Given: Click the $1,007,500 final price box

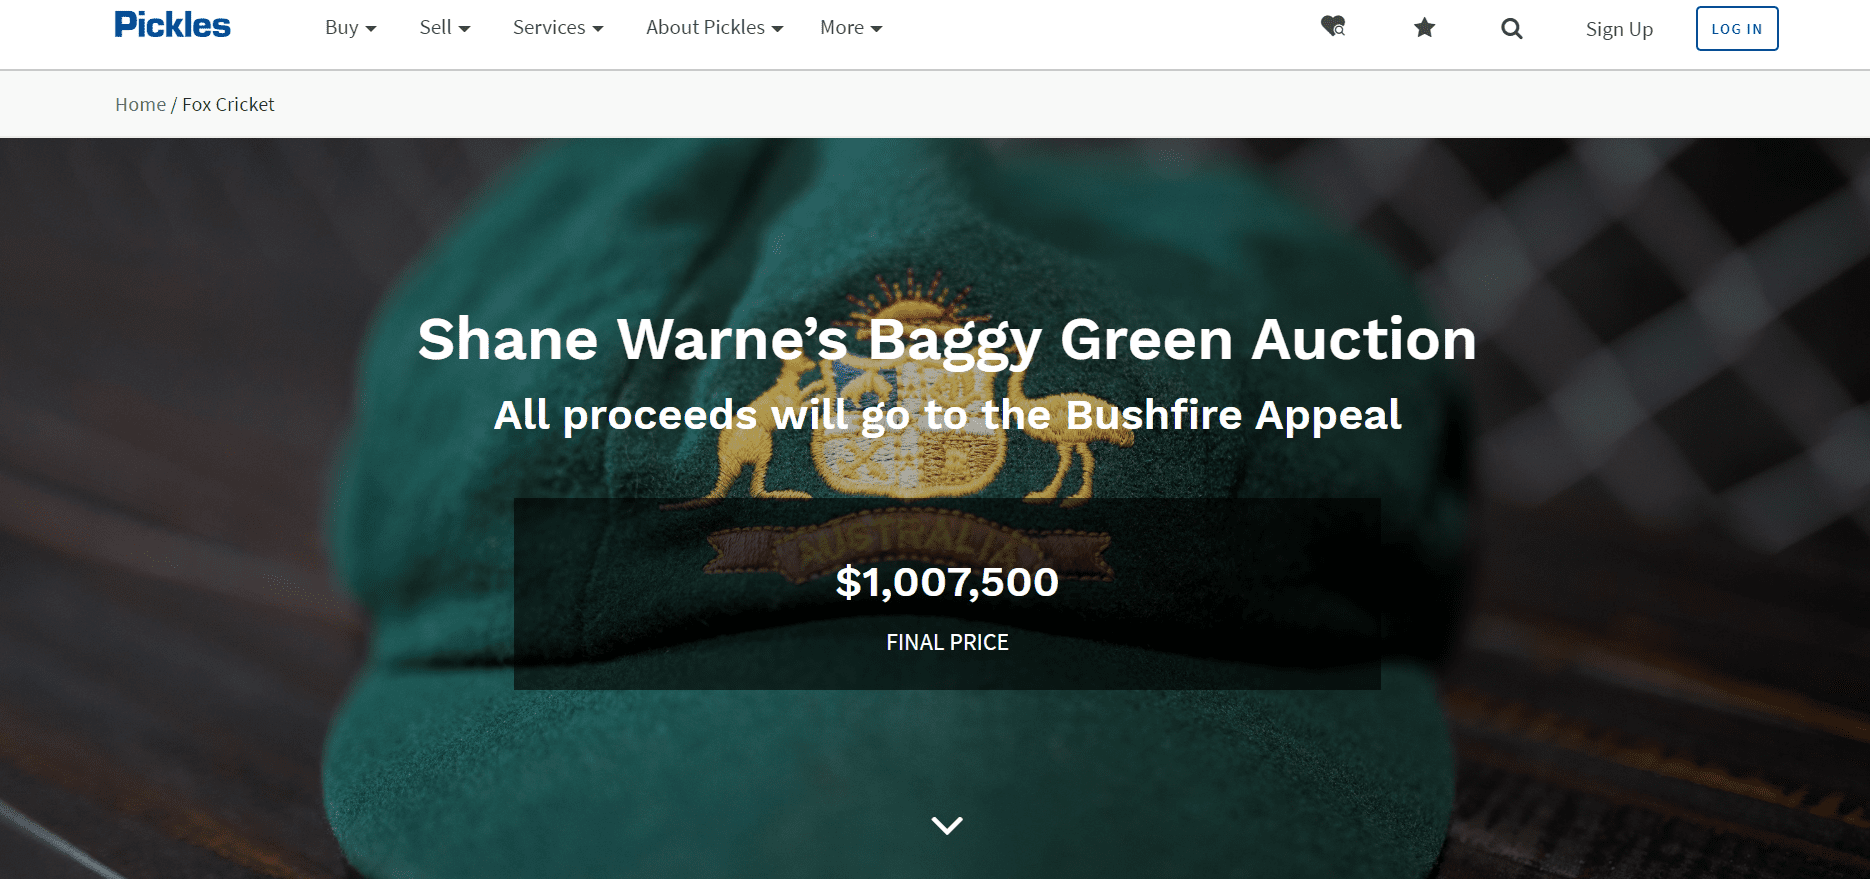Looking at the screenshot, I should point(947,594).
